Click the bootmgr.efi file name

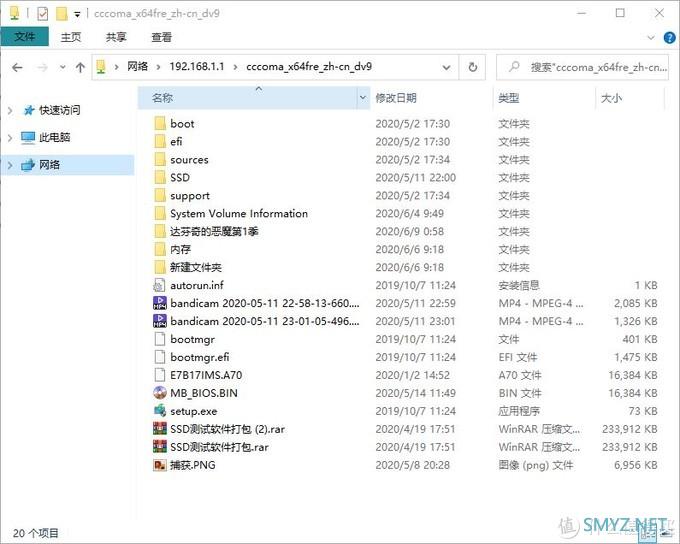click(x=199, y=357)
